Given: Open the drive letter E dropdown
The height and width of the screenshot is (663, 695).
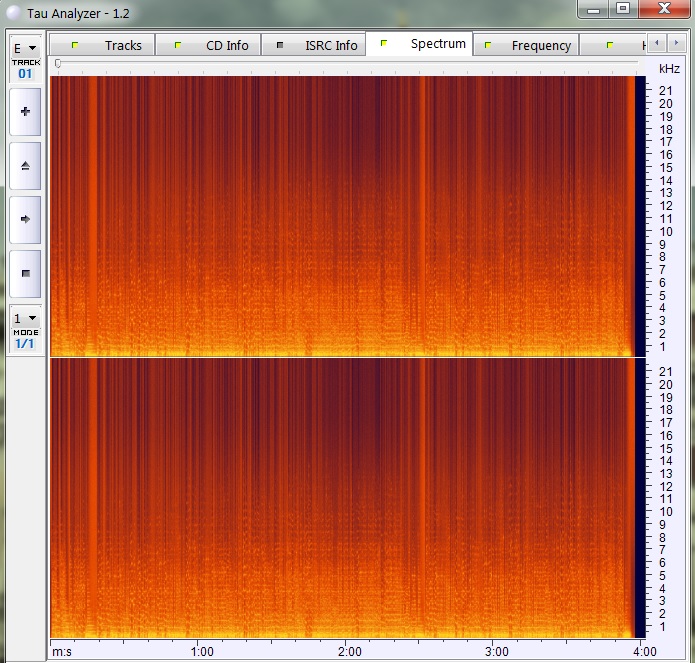Looking at the screenshot, I should coord(25,48).
